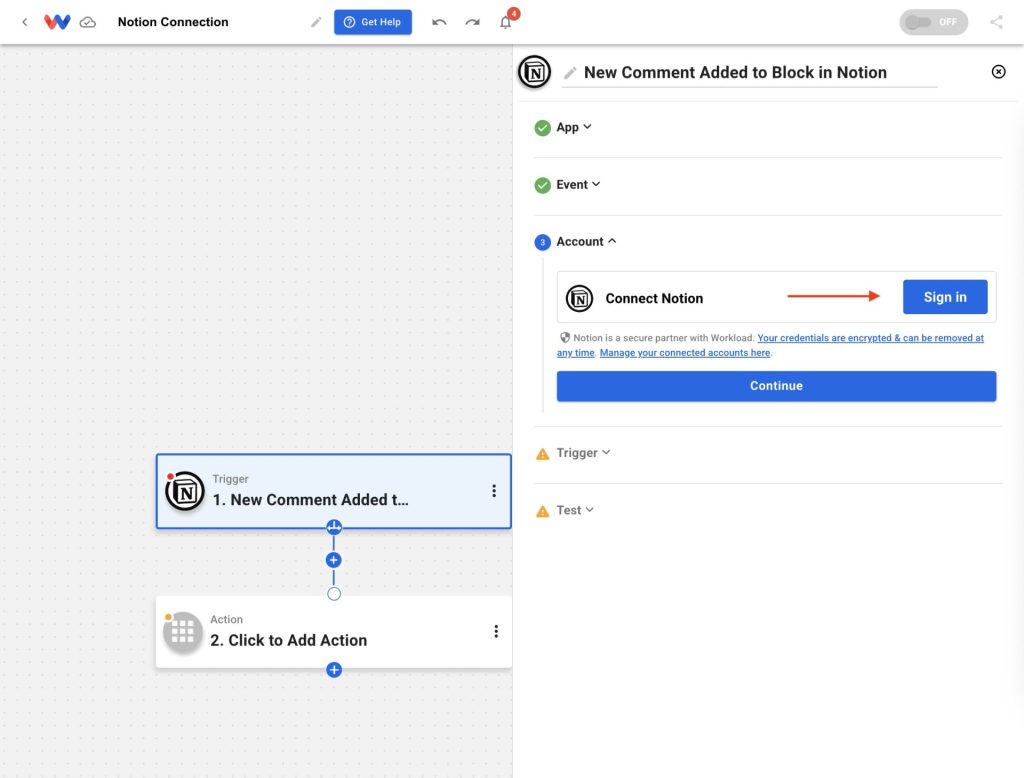Expand the Trigger section
Screen dimensions: 1024x778
pyautogui.click(x=583, y=453)
